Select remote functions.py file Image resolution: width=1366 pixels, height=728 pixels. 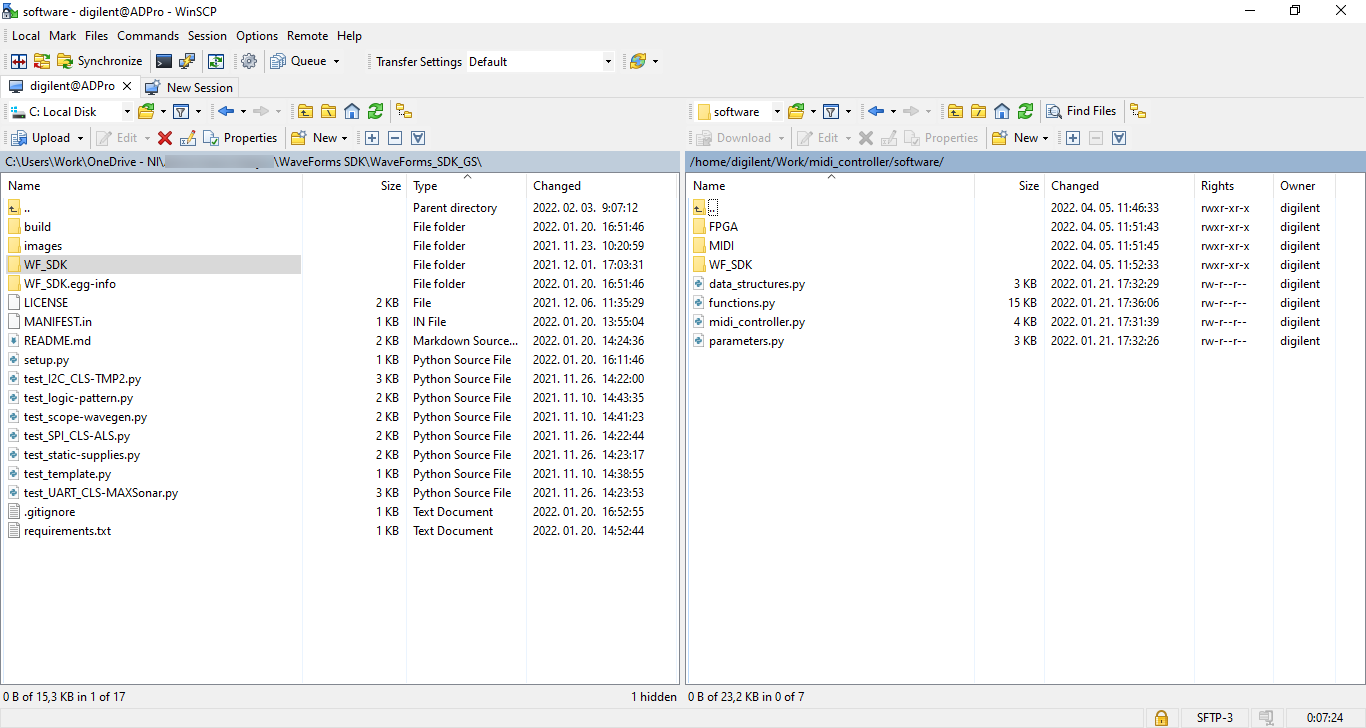[742, 303]
